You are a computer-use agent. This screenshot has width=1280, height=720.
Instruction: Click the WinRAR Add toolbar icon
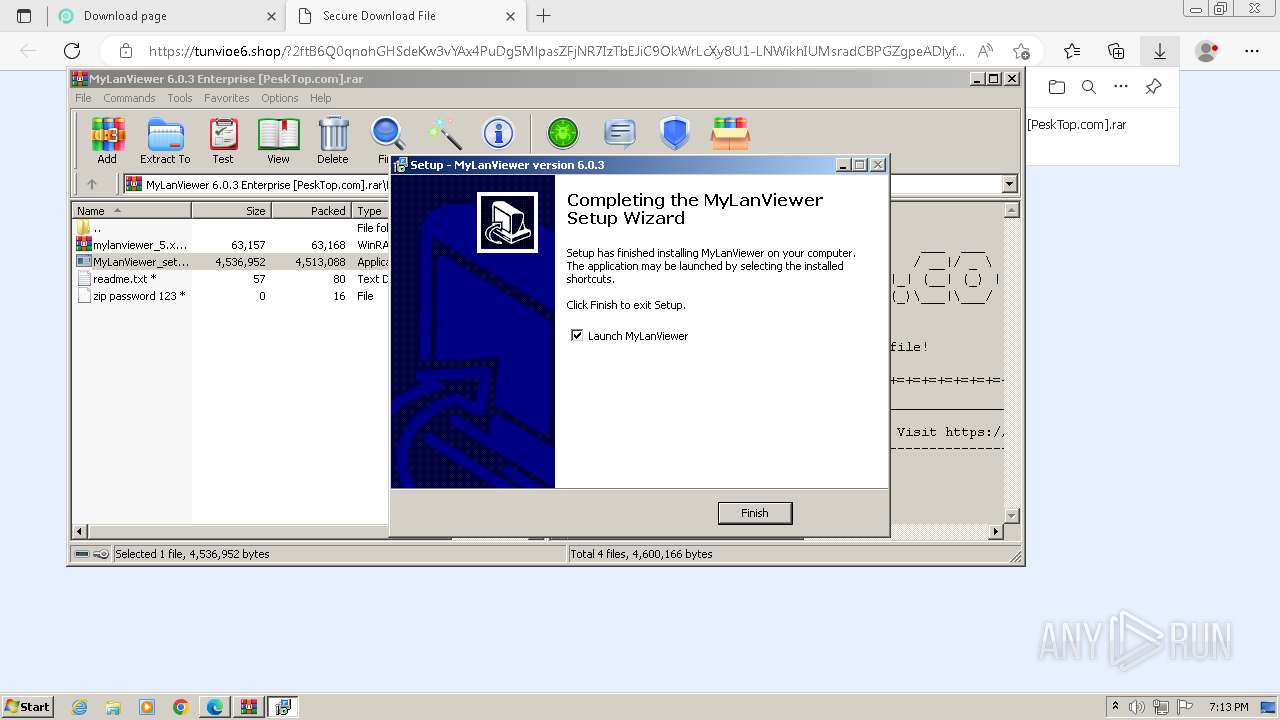pos(107,139)
